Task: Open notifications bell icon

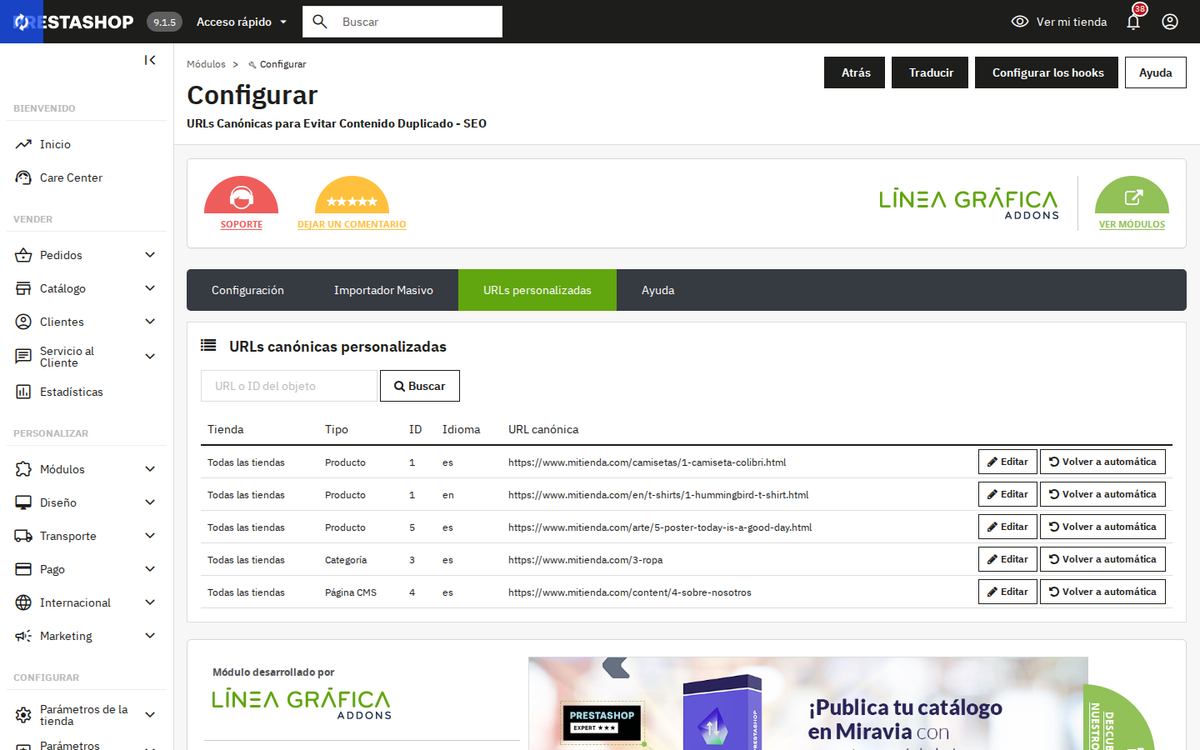Action: pos(1133,21)
